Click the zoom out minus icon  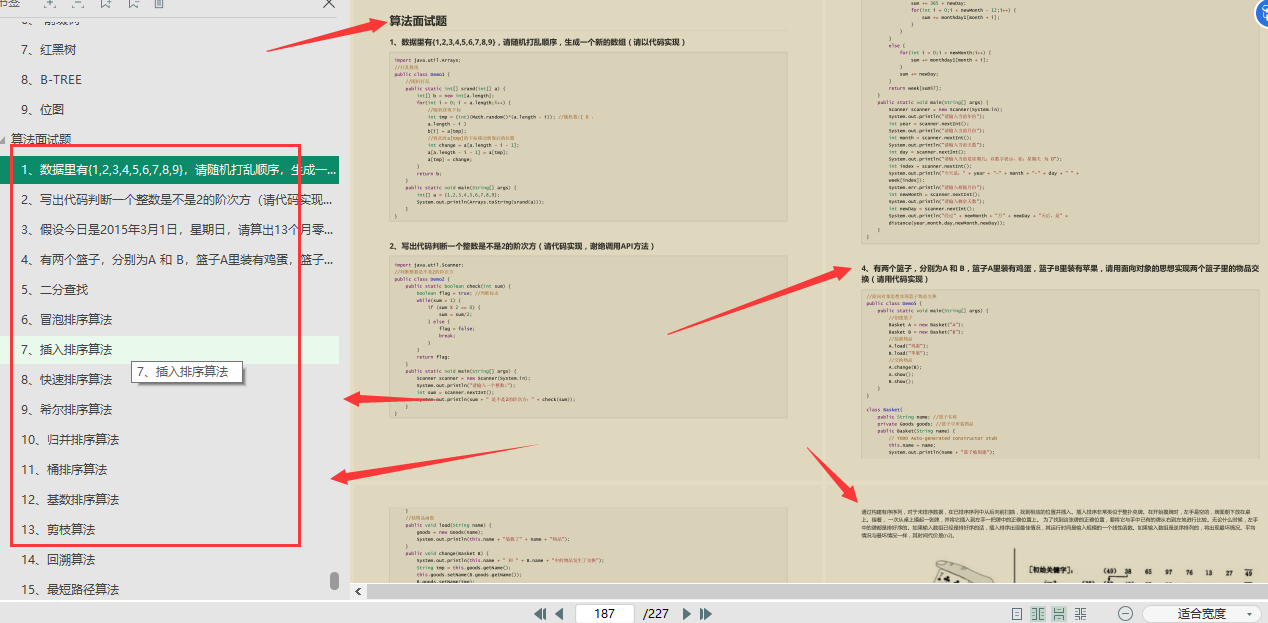tap(1125, 613)
